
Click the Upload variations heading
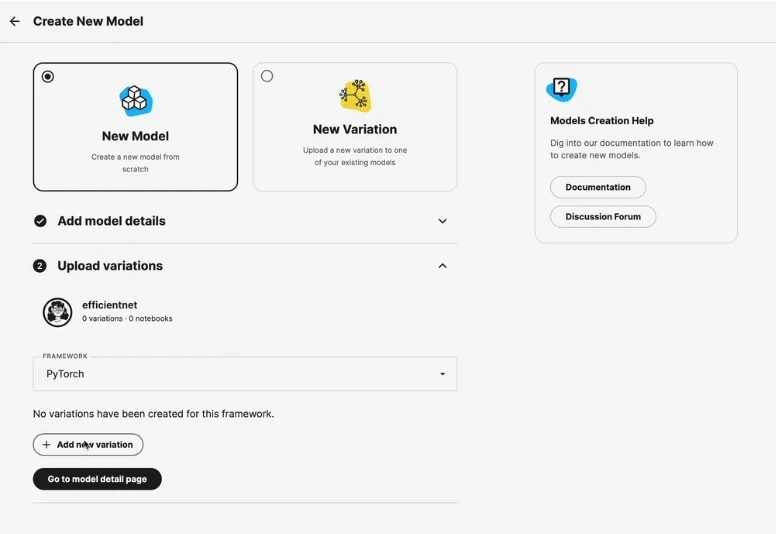(x=110, y=266)
